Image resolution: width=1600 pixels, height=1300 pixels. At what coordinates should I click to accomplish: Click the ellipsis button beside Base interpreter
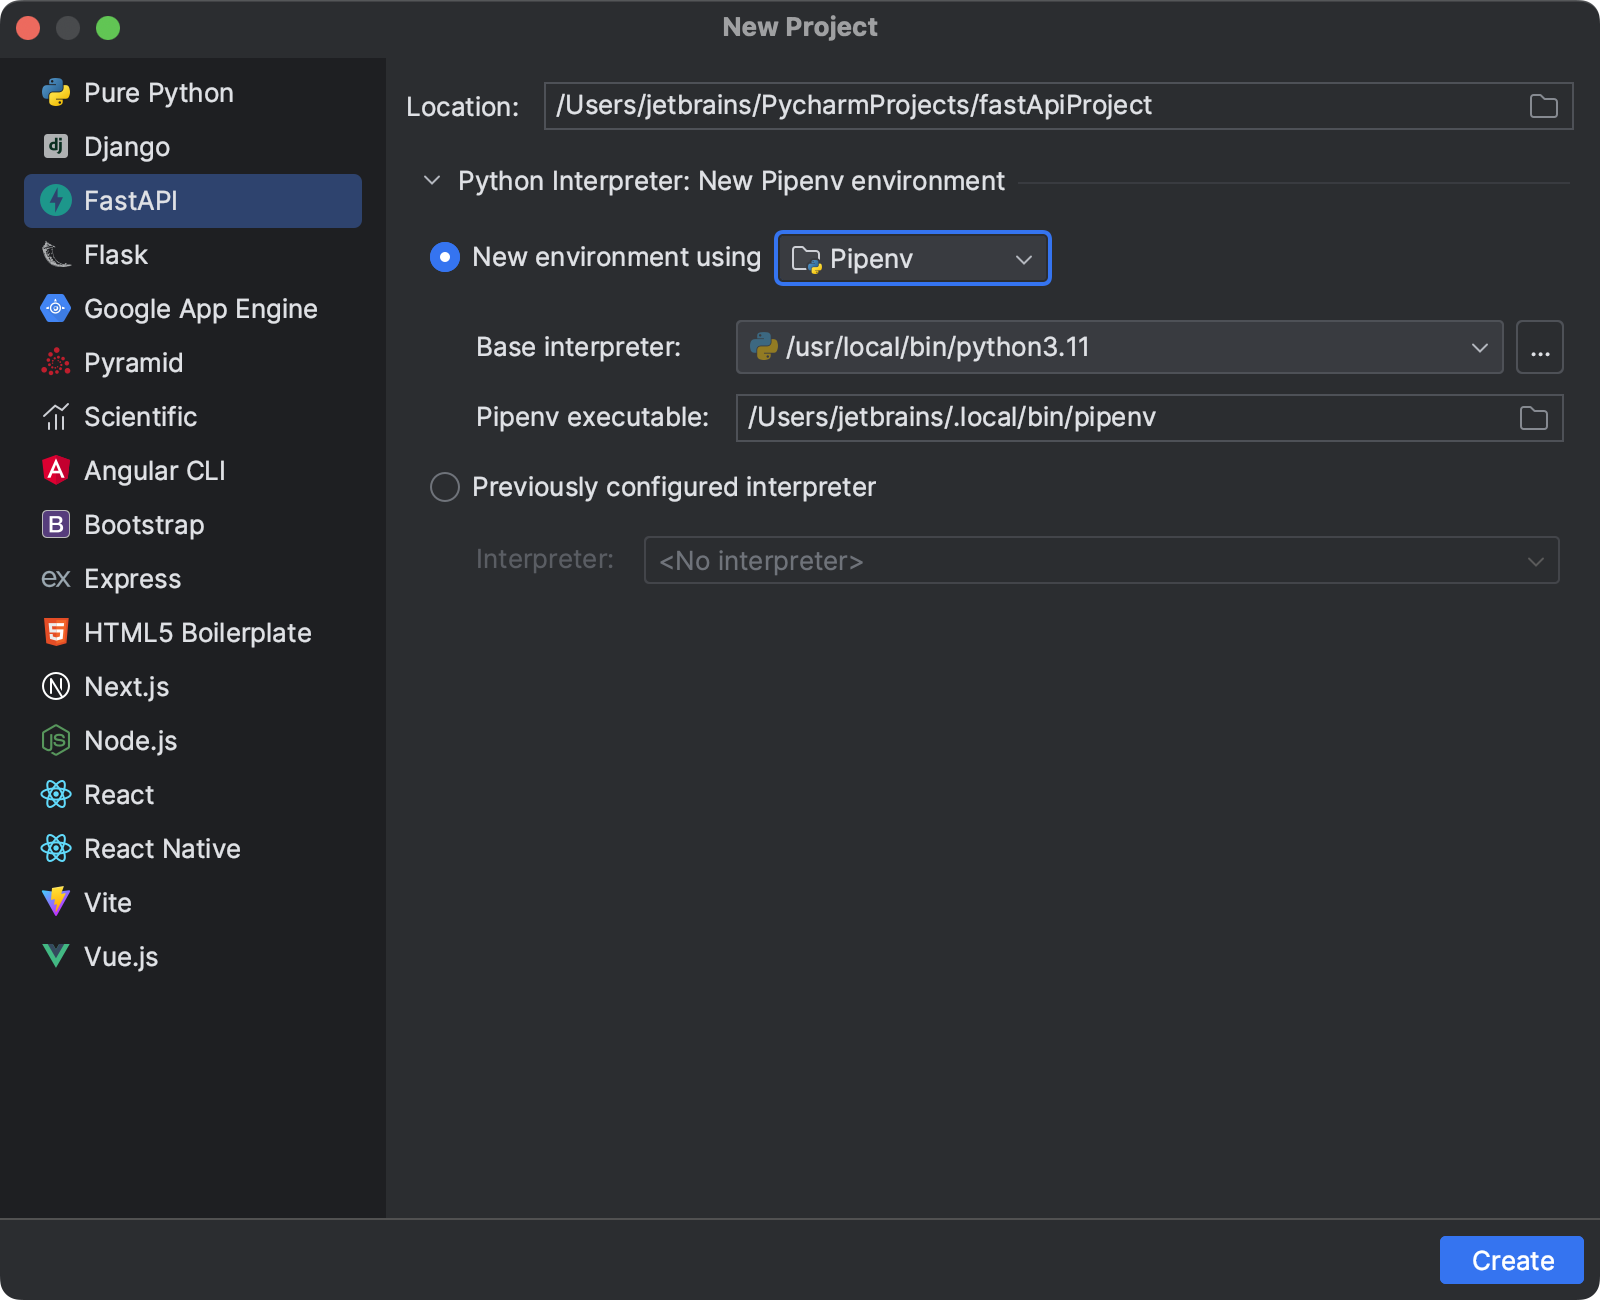[1539, 347]
